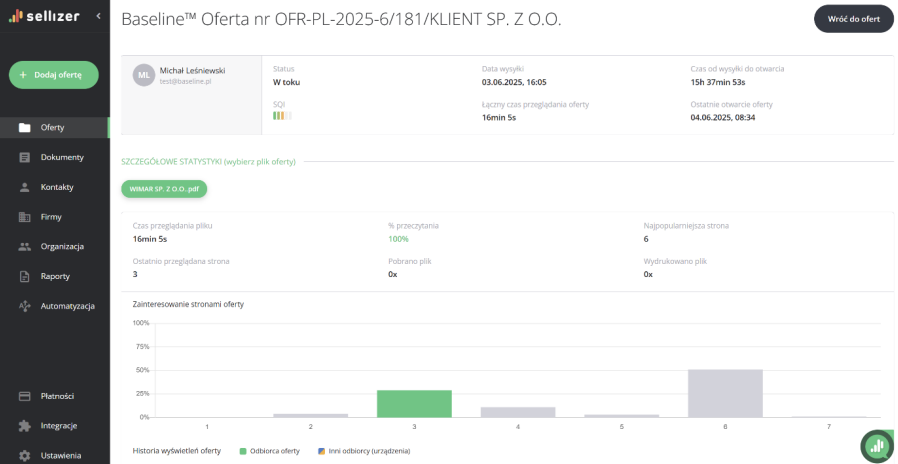Click the green Dodaj ofertę button

[x=54, y=75]
